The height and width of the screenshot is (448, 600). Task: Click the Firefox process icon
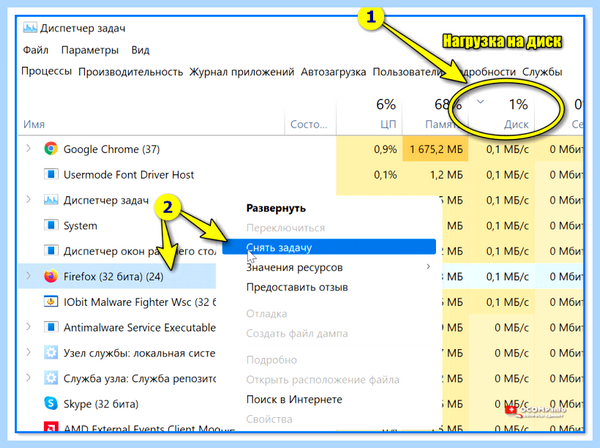click(x=51, y=276)
